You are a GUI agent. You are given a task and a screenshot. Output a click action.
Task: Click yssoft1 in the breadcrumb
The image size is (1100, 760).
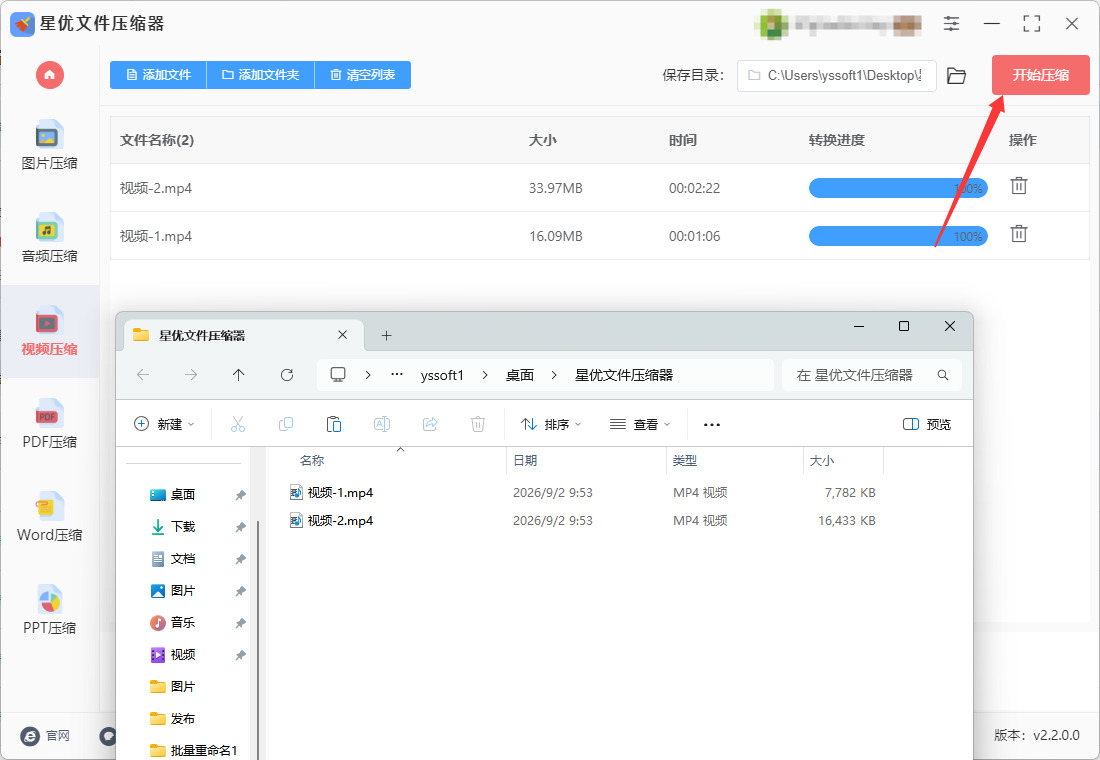pos(442,375)
